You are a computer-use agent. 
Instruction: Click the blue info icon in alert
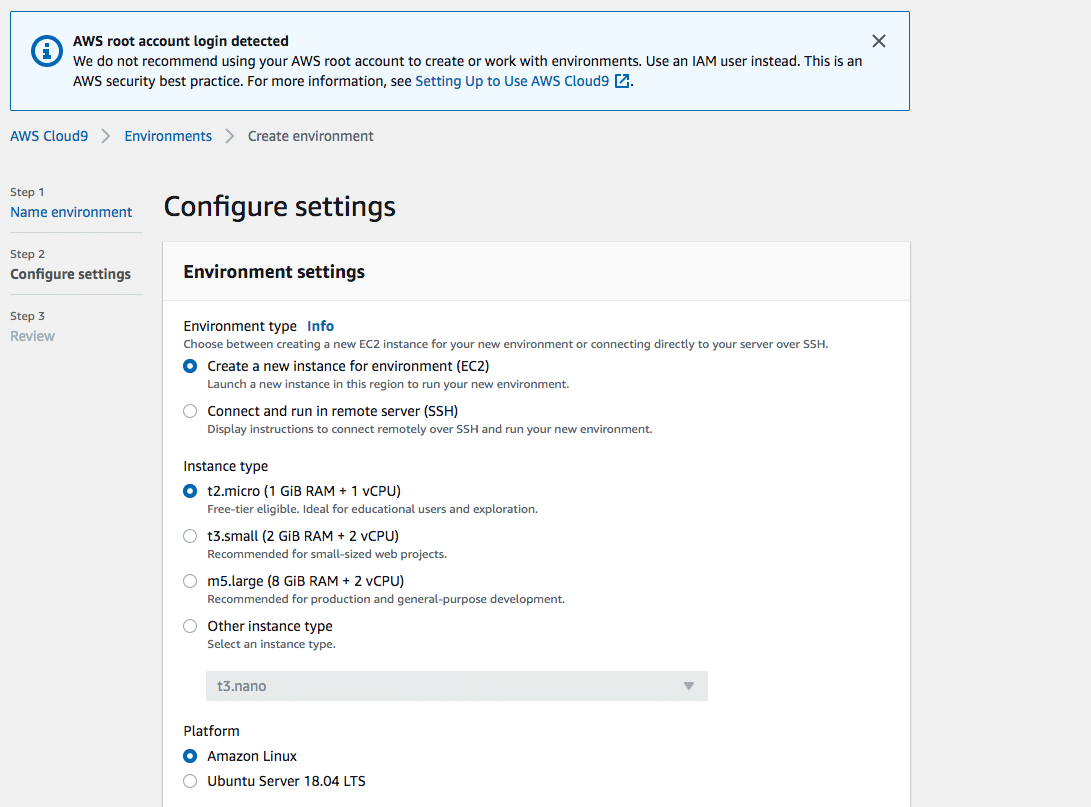[x=47, y=51]
